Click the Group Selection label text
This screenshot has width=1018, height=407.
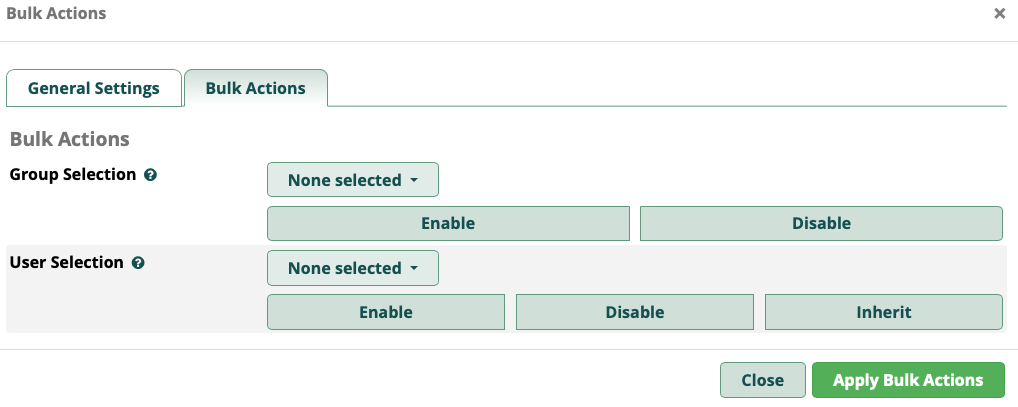73,174
